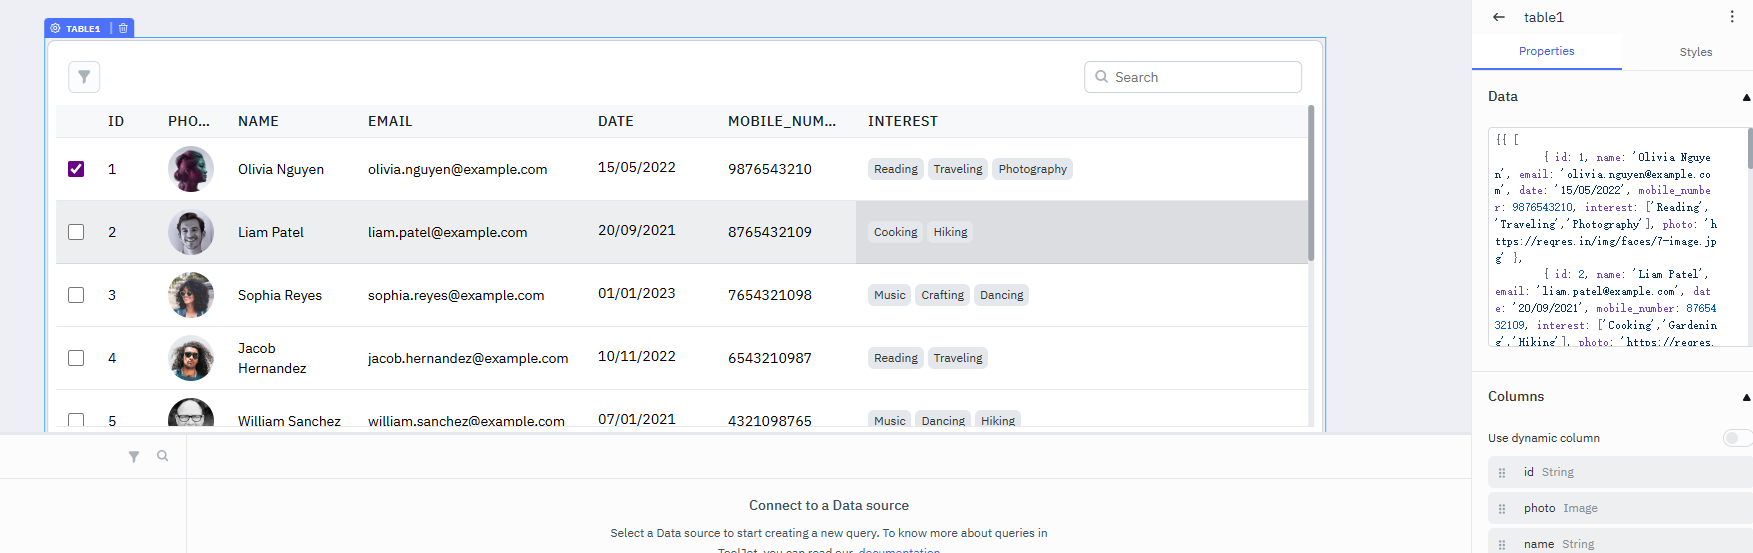The image size is (1753, 553).
Task: Grab the drag handle for id column
Action: tap(1502, 472)
